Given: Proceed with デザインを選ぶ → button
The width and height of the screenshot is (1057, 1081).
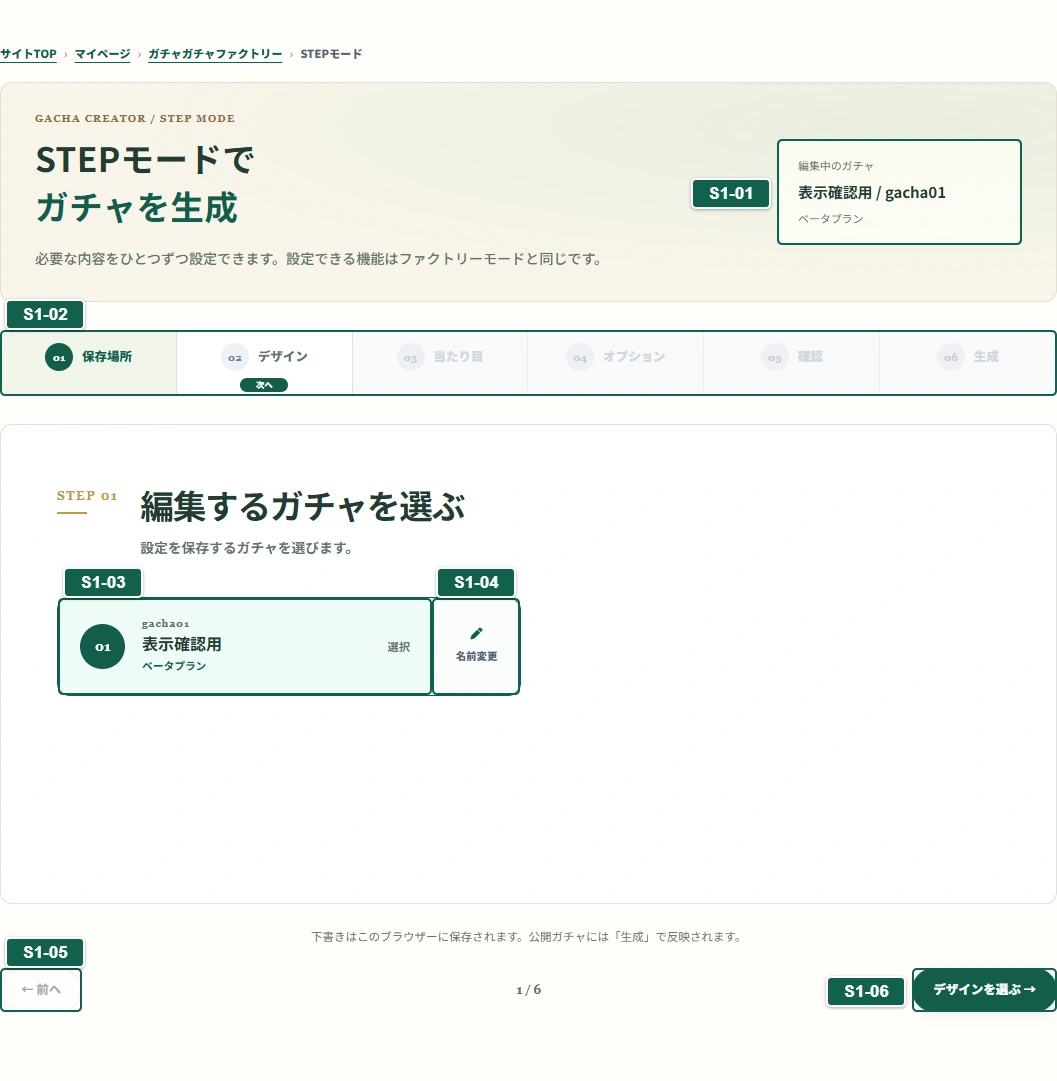Looking at the screenshot, I should point(984,989).
